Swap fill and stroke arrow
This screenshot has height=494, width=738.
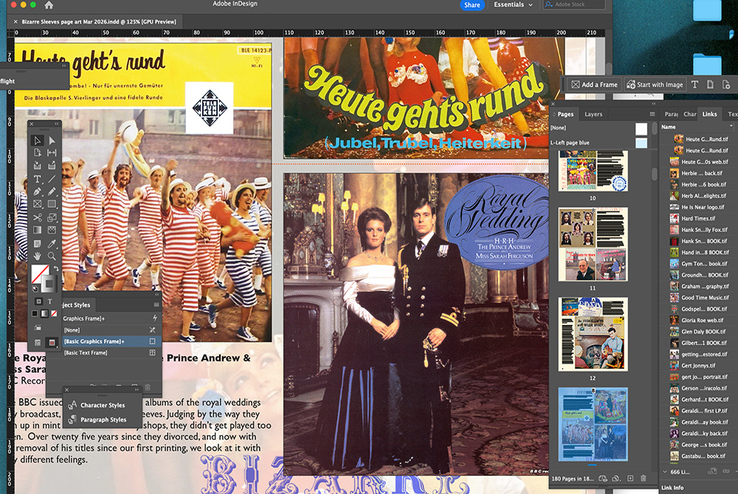[56, 269]
